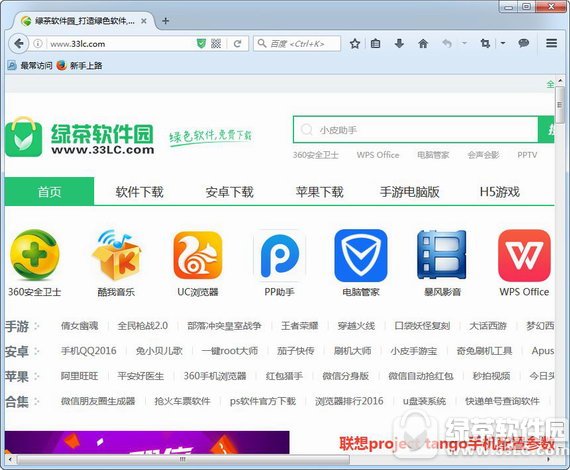Open the chat bubble icon
The image size is (570, 470).
(x=523, y=44)
